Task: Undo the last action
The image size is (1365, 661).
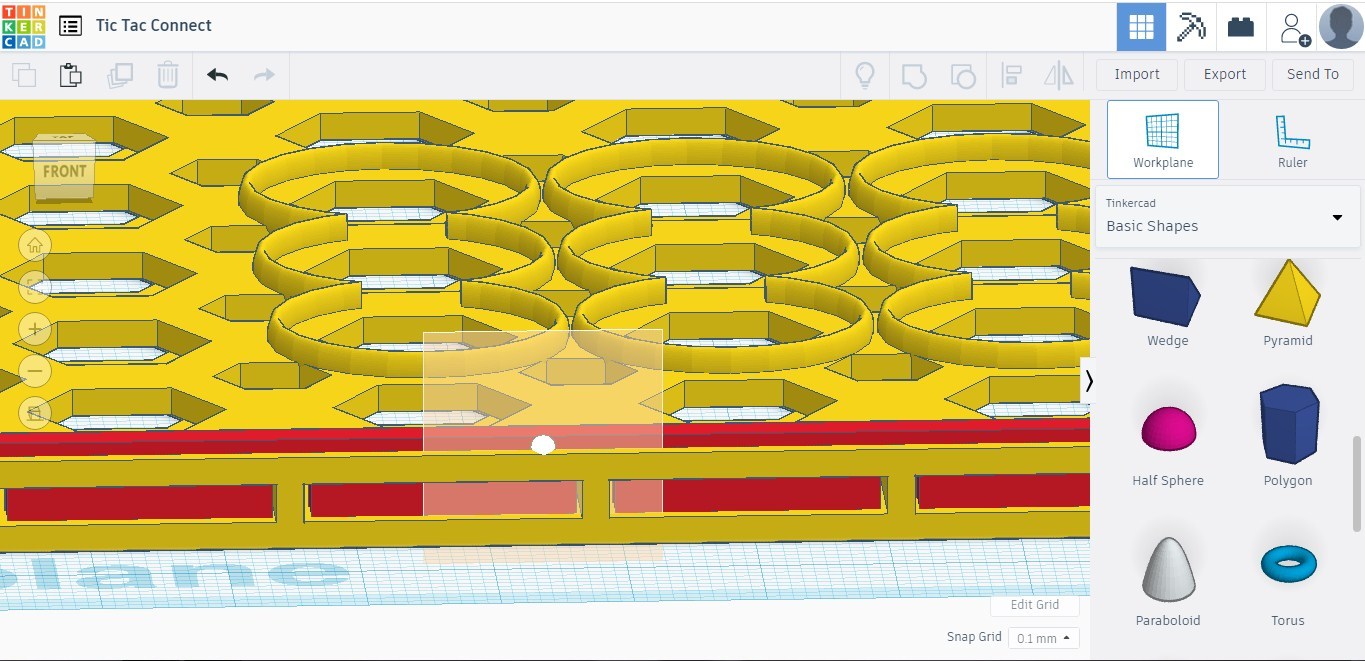Action: (x=217, y=75)
